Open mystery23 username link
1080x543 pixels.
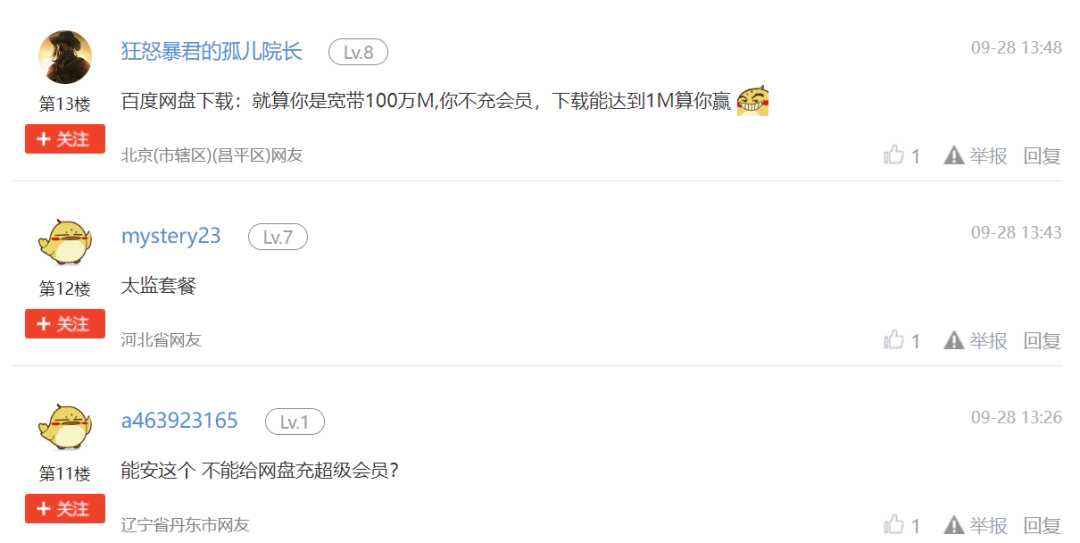(x=171, y=236)
